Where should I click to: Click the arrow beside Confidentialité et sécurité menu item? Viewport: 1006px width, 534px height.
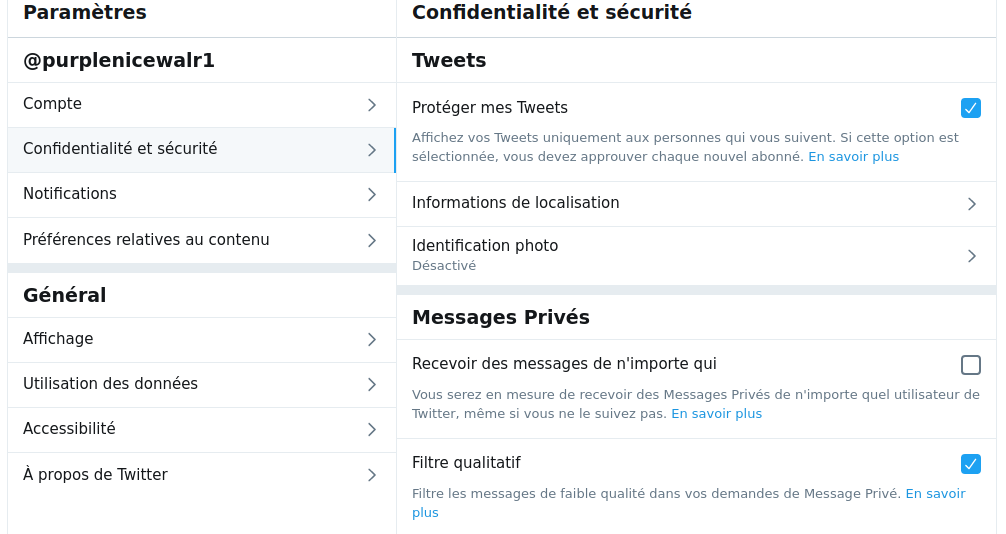(372, 150)
